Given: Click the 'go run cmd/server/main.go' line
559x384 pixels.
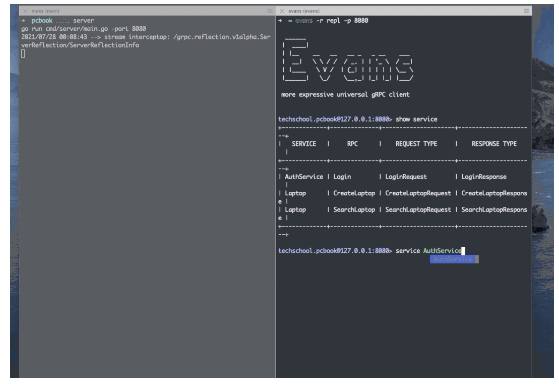Looking at the screenshot, I should coord(83,29).
